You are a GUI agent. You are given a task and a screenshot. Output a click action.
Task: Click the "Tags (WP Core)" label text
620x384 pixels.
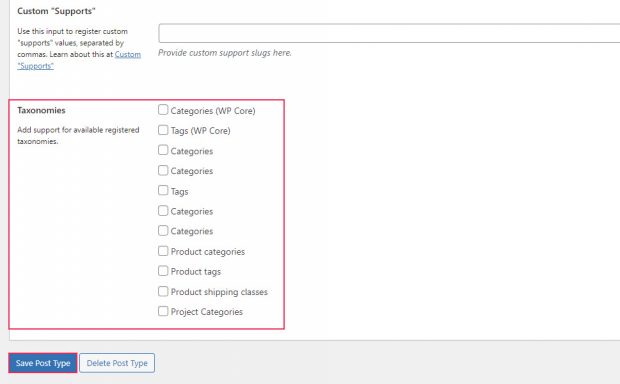pos(200,131)
